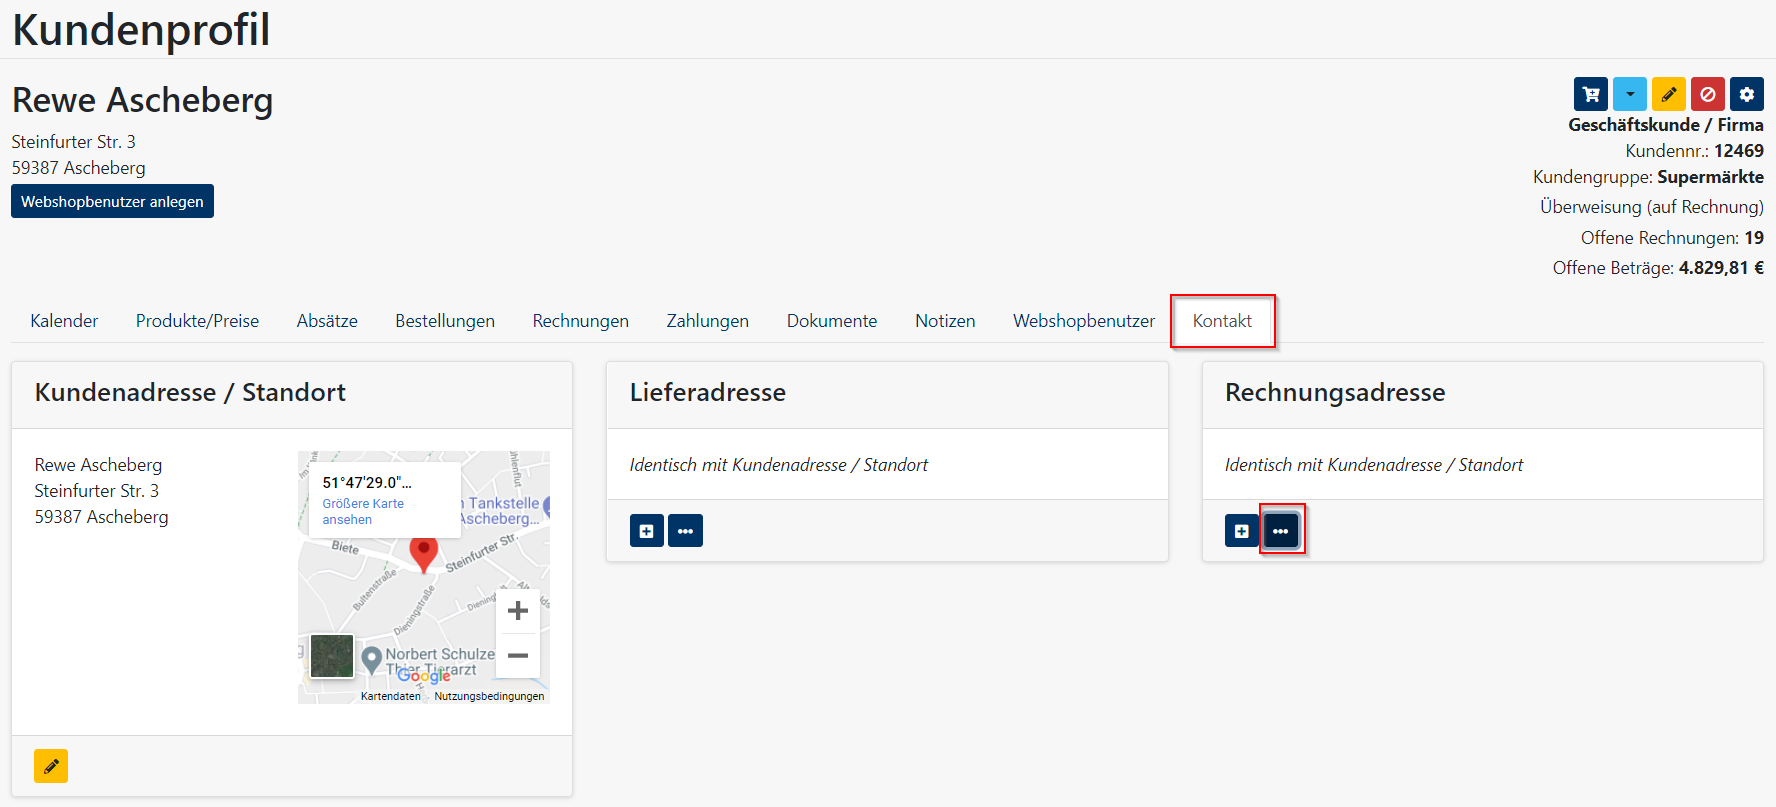This screenshot has width=1776, height=807.
Task: Zoom in on the map
Action: click(518, 611)
